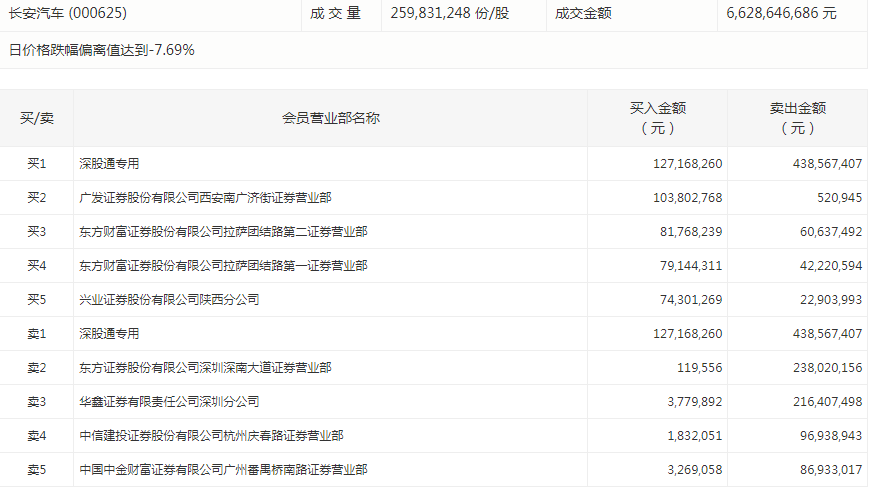Click 东方财富证券拉萨团结路第一证券营业部
The image size is (887, 488).
[x=223, y=266]
